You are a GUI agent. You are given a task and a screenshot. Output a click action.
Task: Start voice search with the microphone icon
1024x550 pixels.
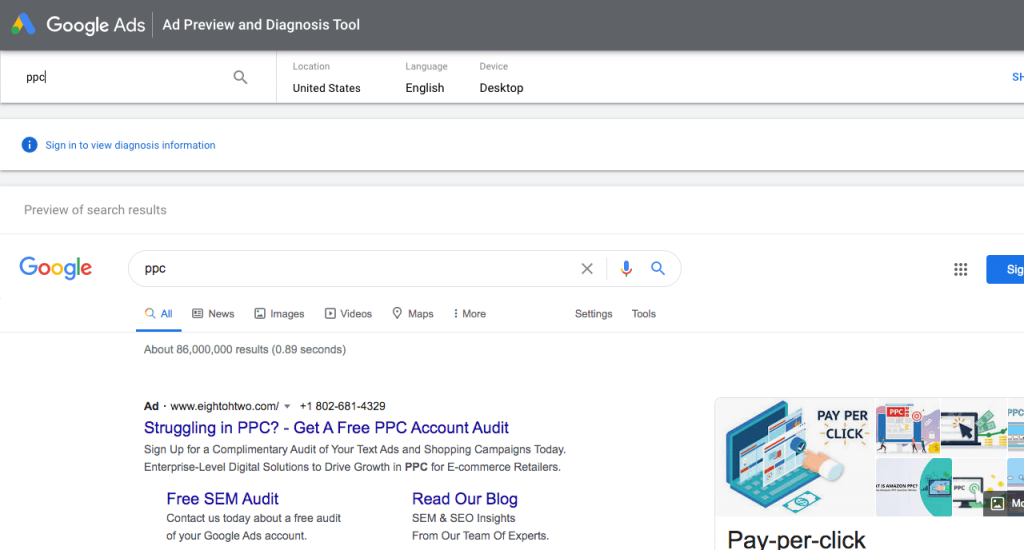coord(626,268)
